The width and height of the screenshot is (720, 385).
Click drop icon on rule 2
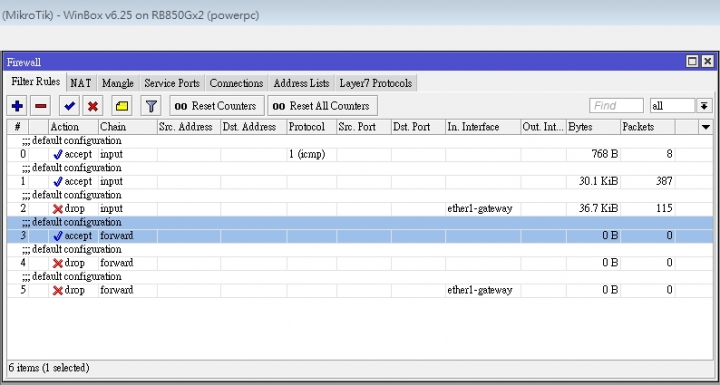pyautogui.click(x=58, y=209)
